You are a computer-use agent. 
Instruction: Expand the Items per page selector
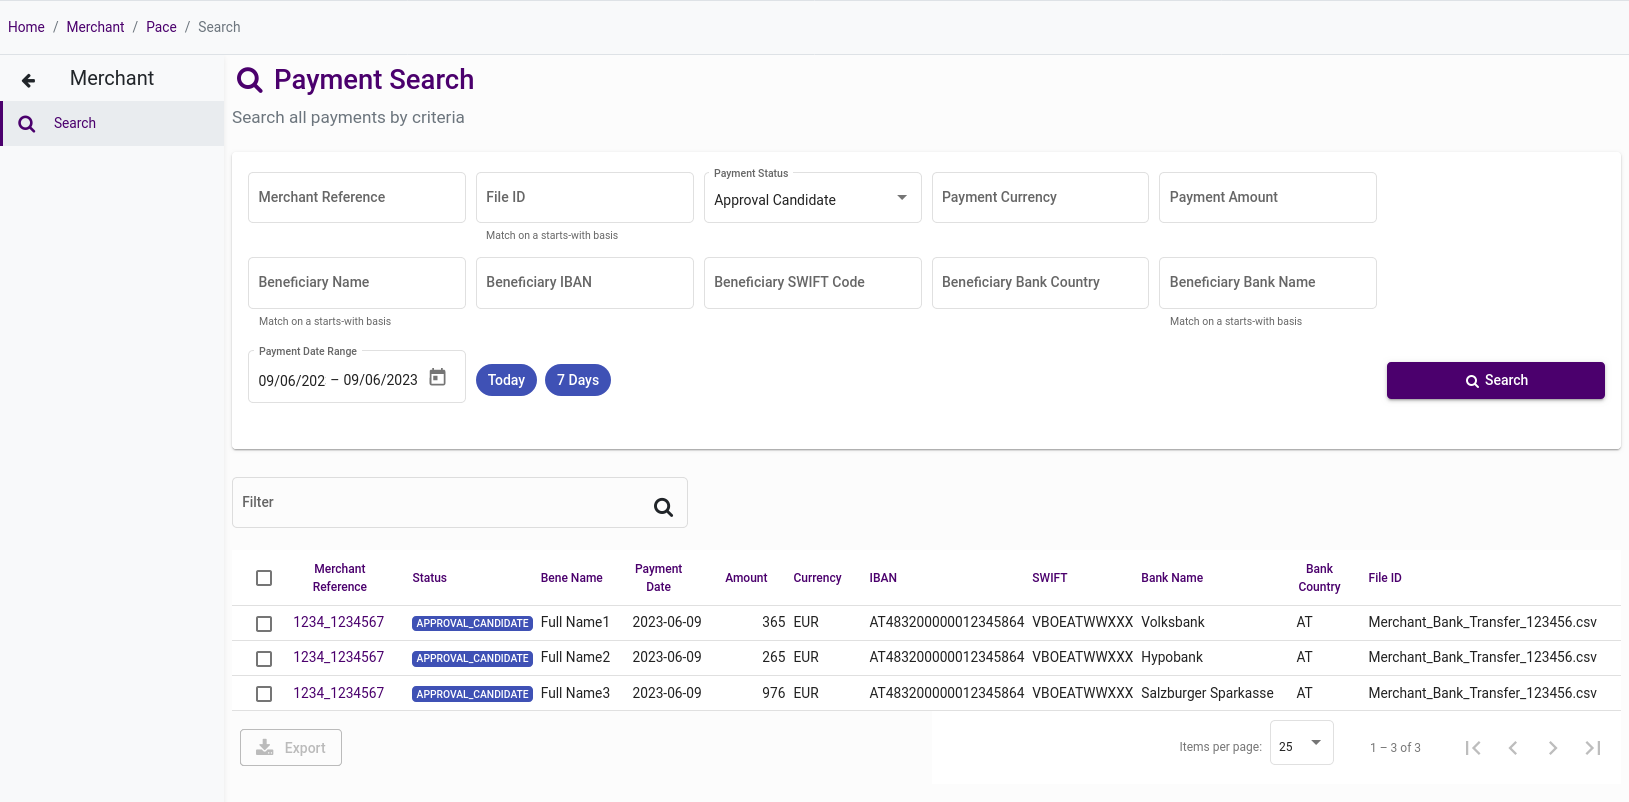tap(1301, 744)
